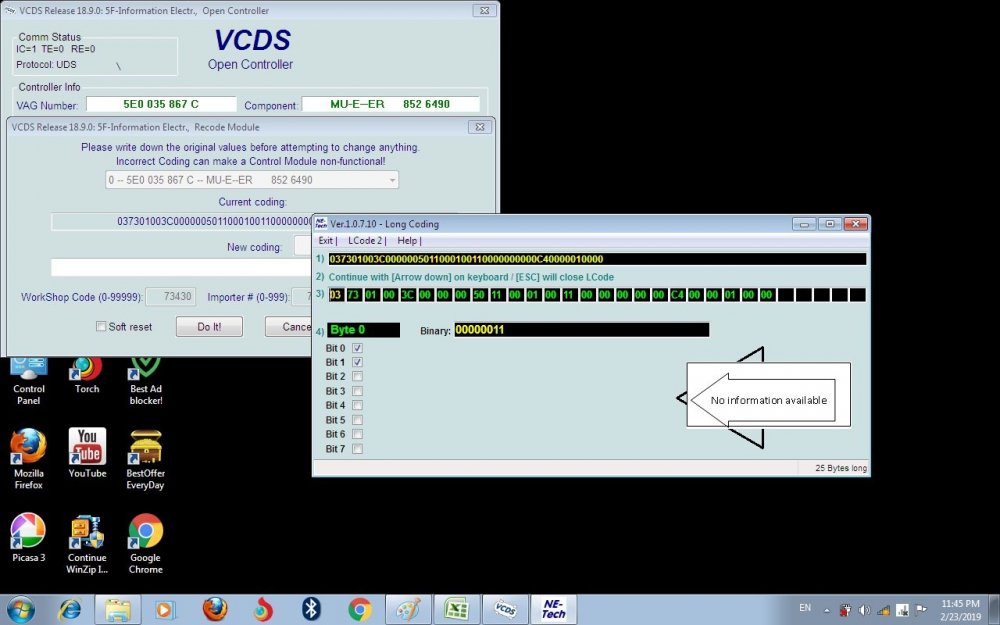
Task: Click the WorkShop Code field
Action: click(x=170, y=297)
